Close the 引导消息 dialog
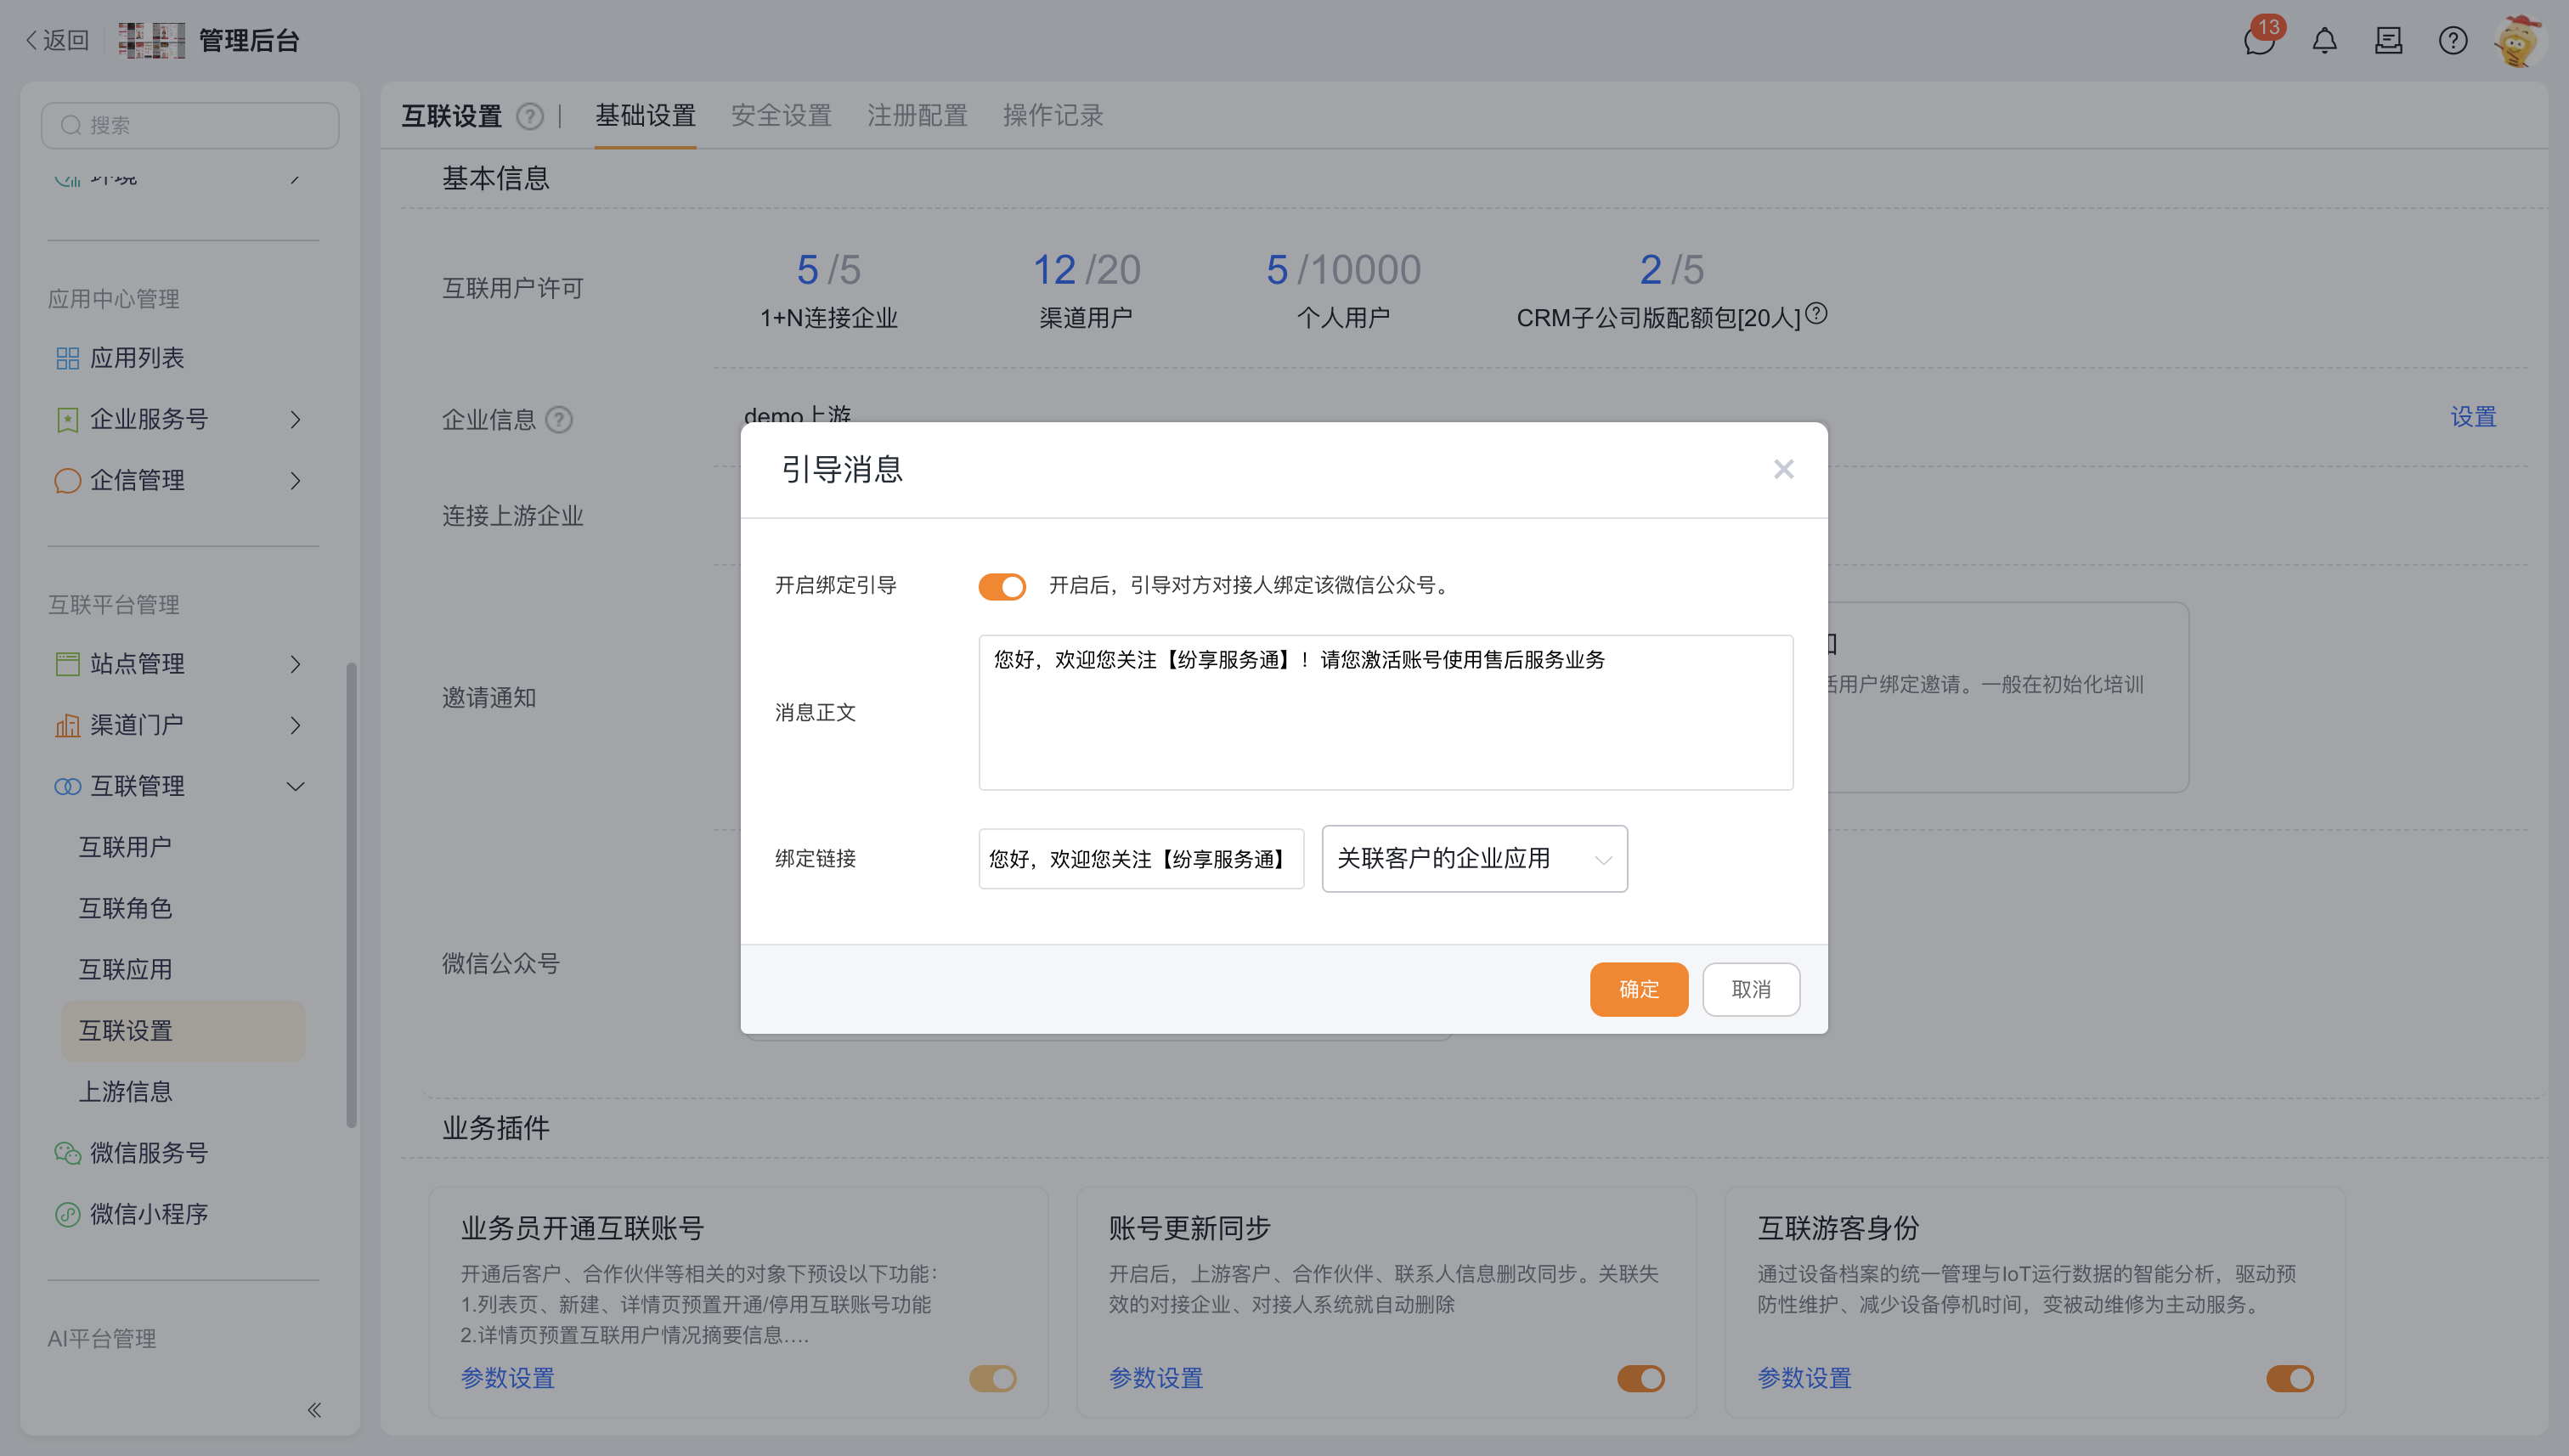This screenshot has height=1456, width=2569. (1783, 469)
